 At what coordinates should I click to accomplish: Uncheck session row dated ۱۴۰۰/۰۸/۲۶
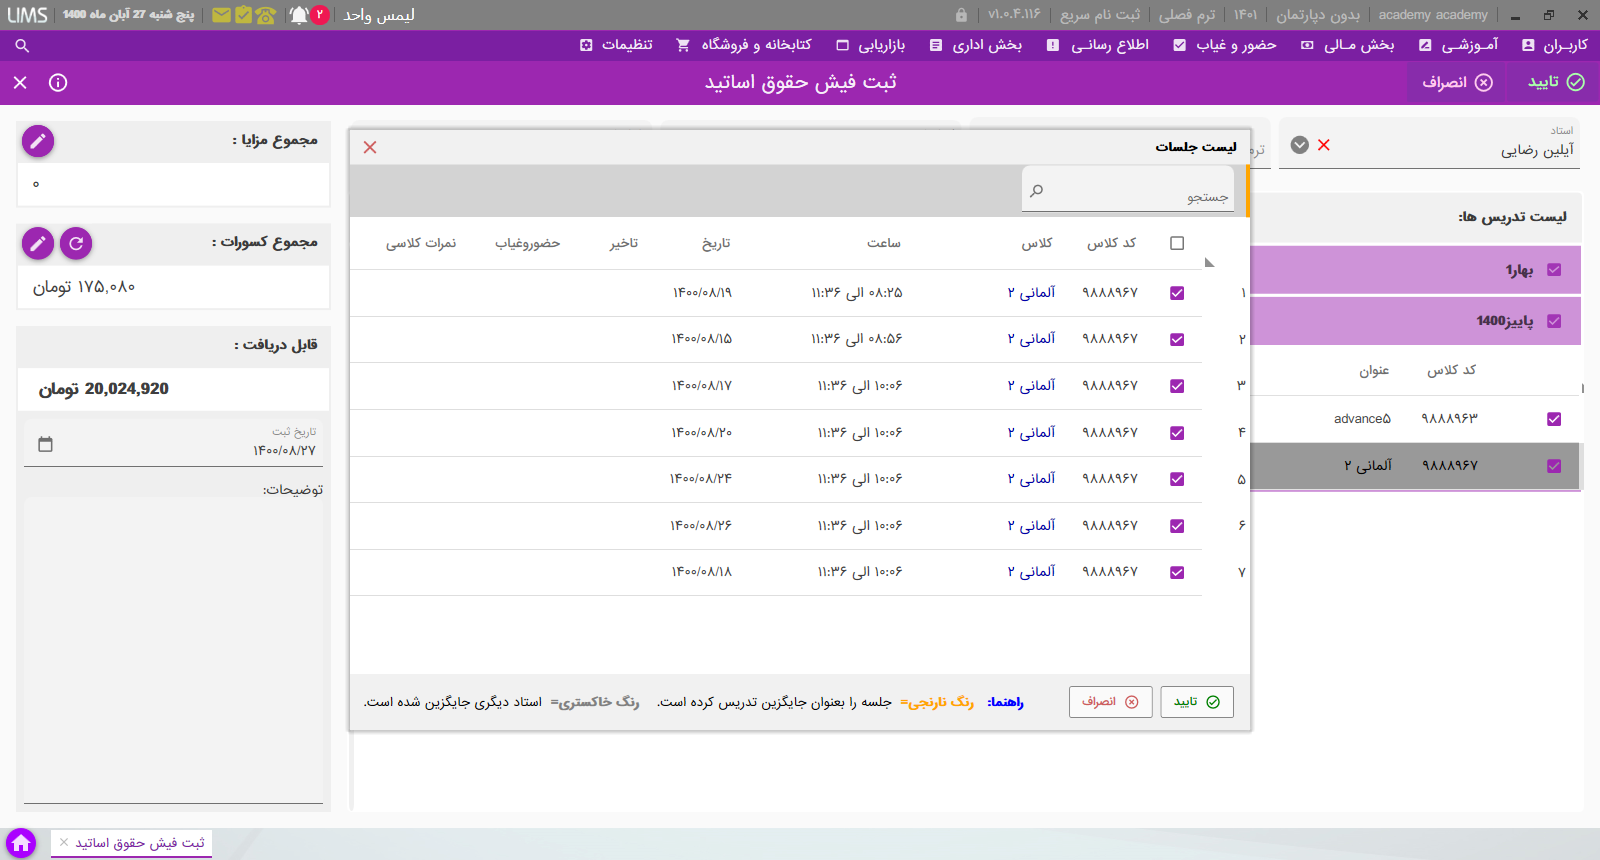pyautogui.click(x=1177, y=526)
